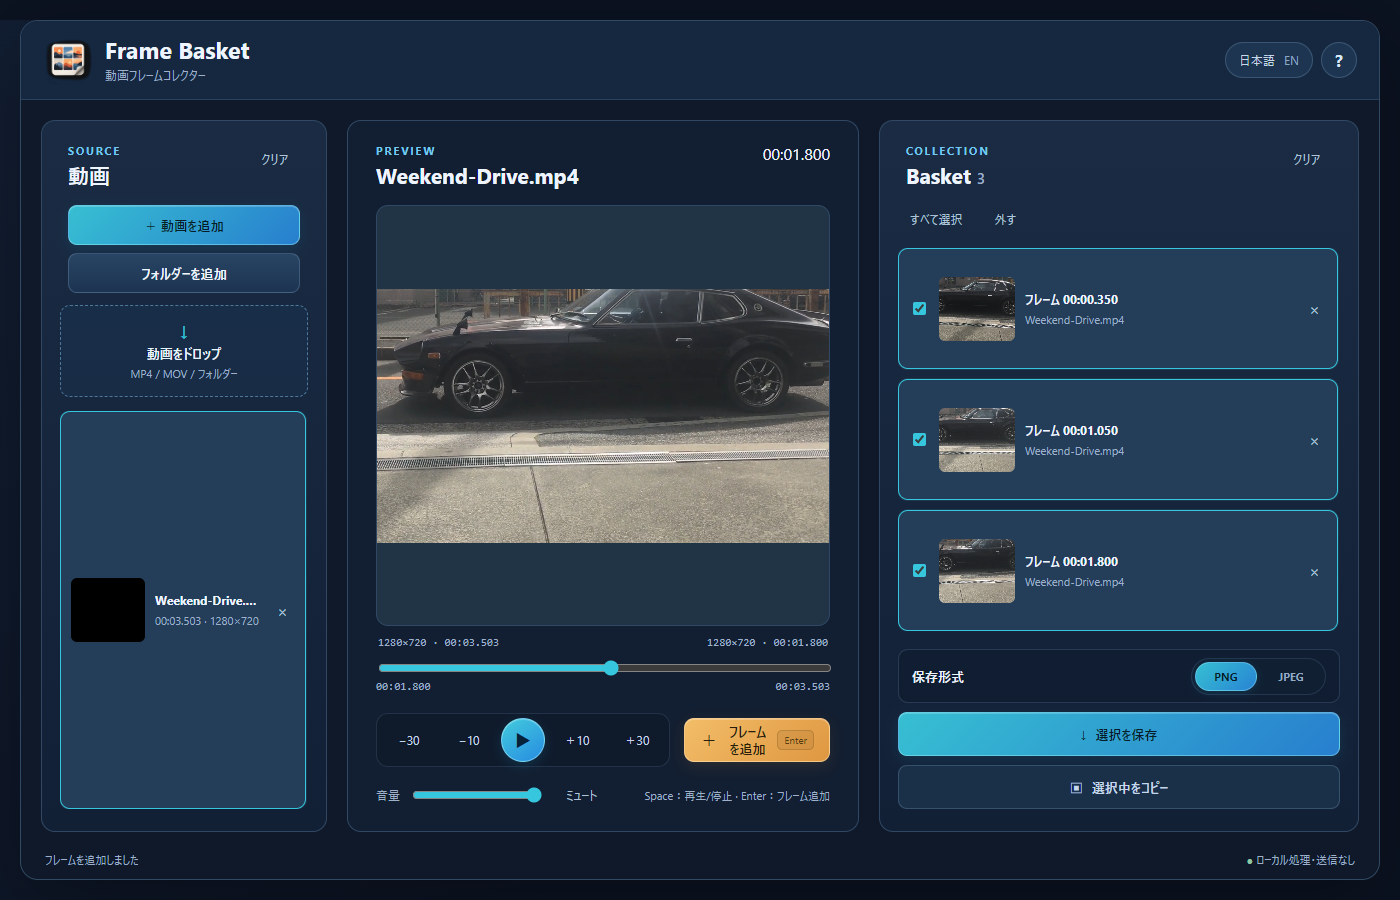
Task: Step forward 10 frames with +10
Action: click(578, 741)
